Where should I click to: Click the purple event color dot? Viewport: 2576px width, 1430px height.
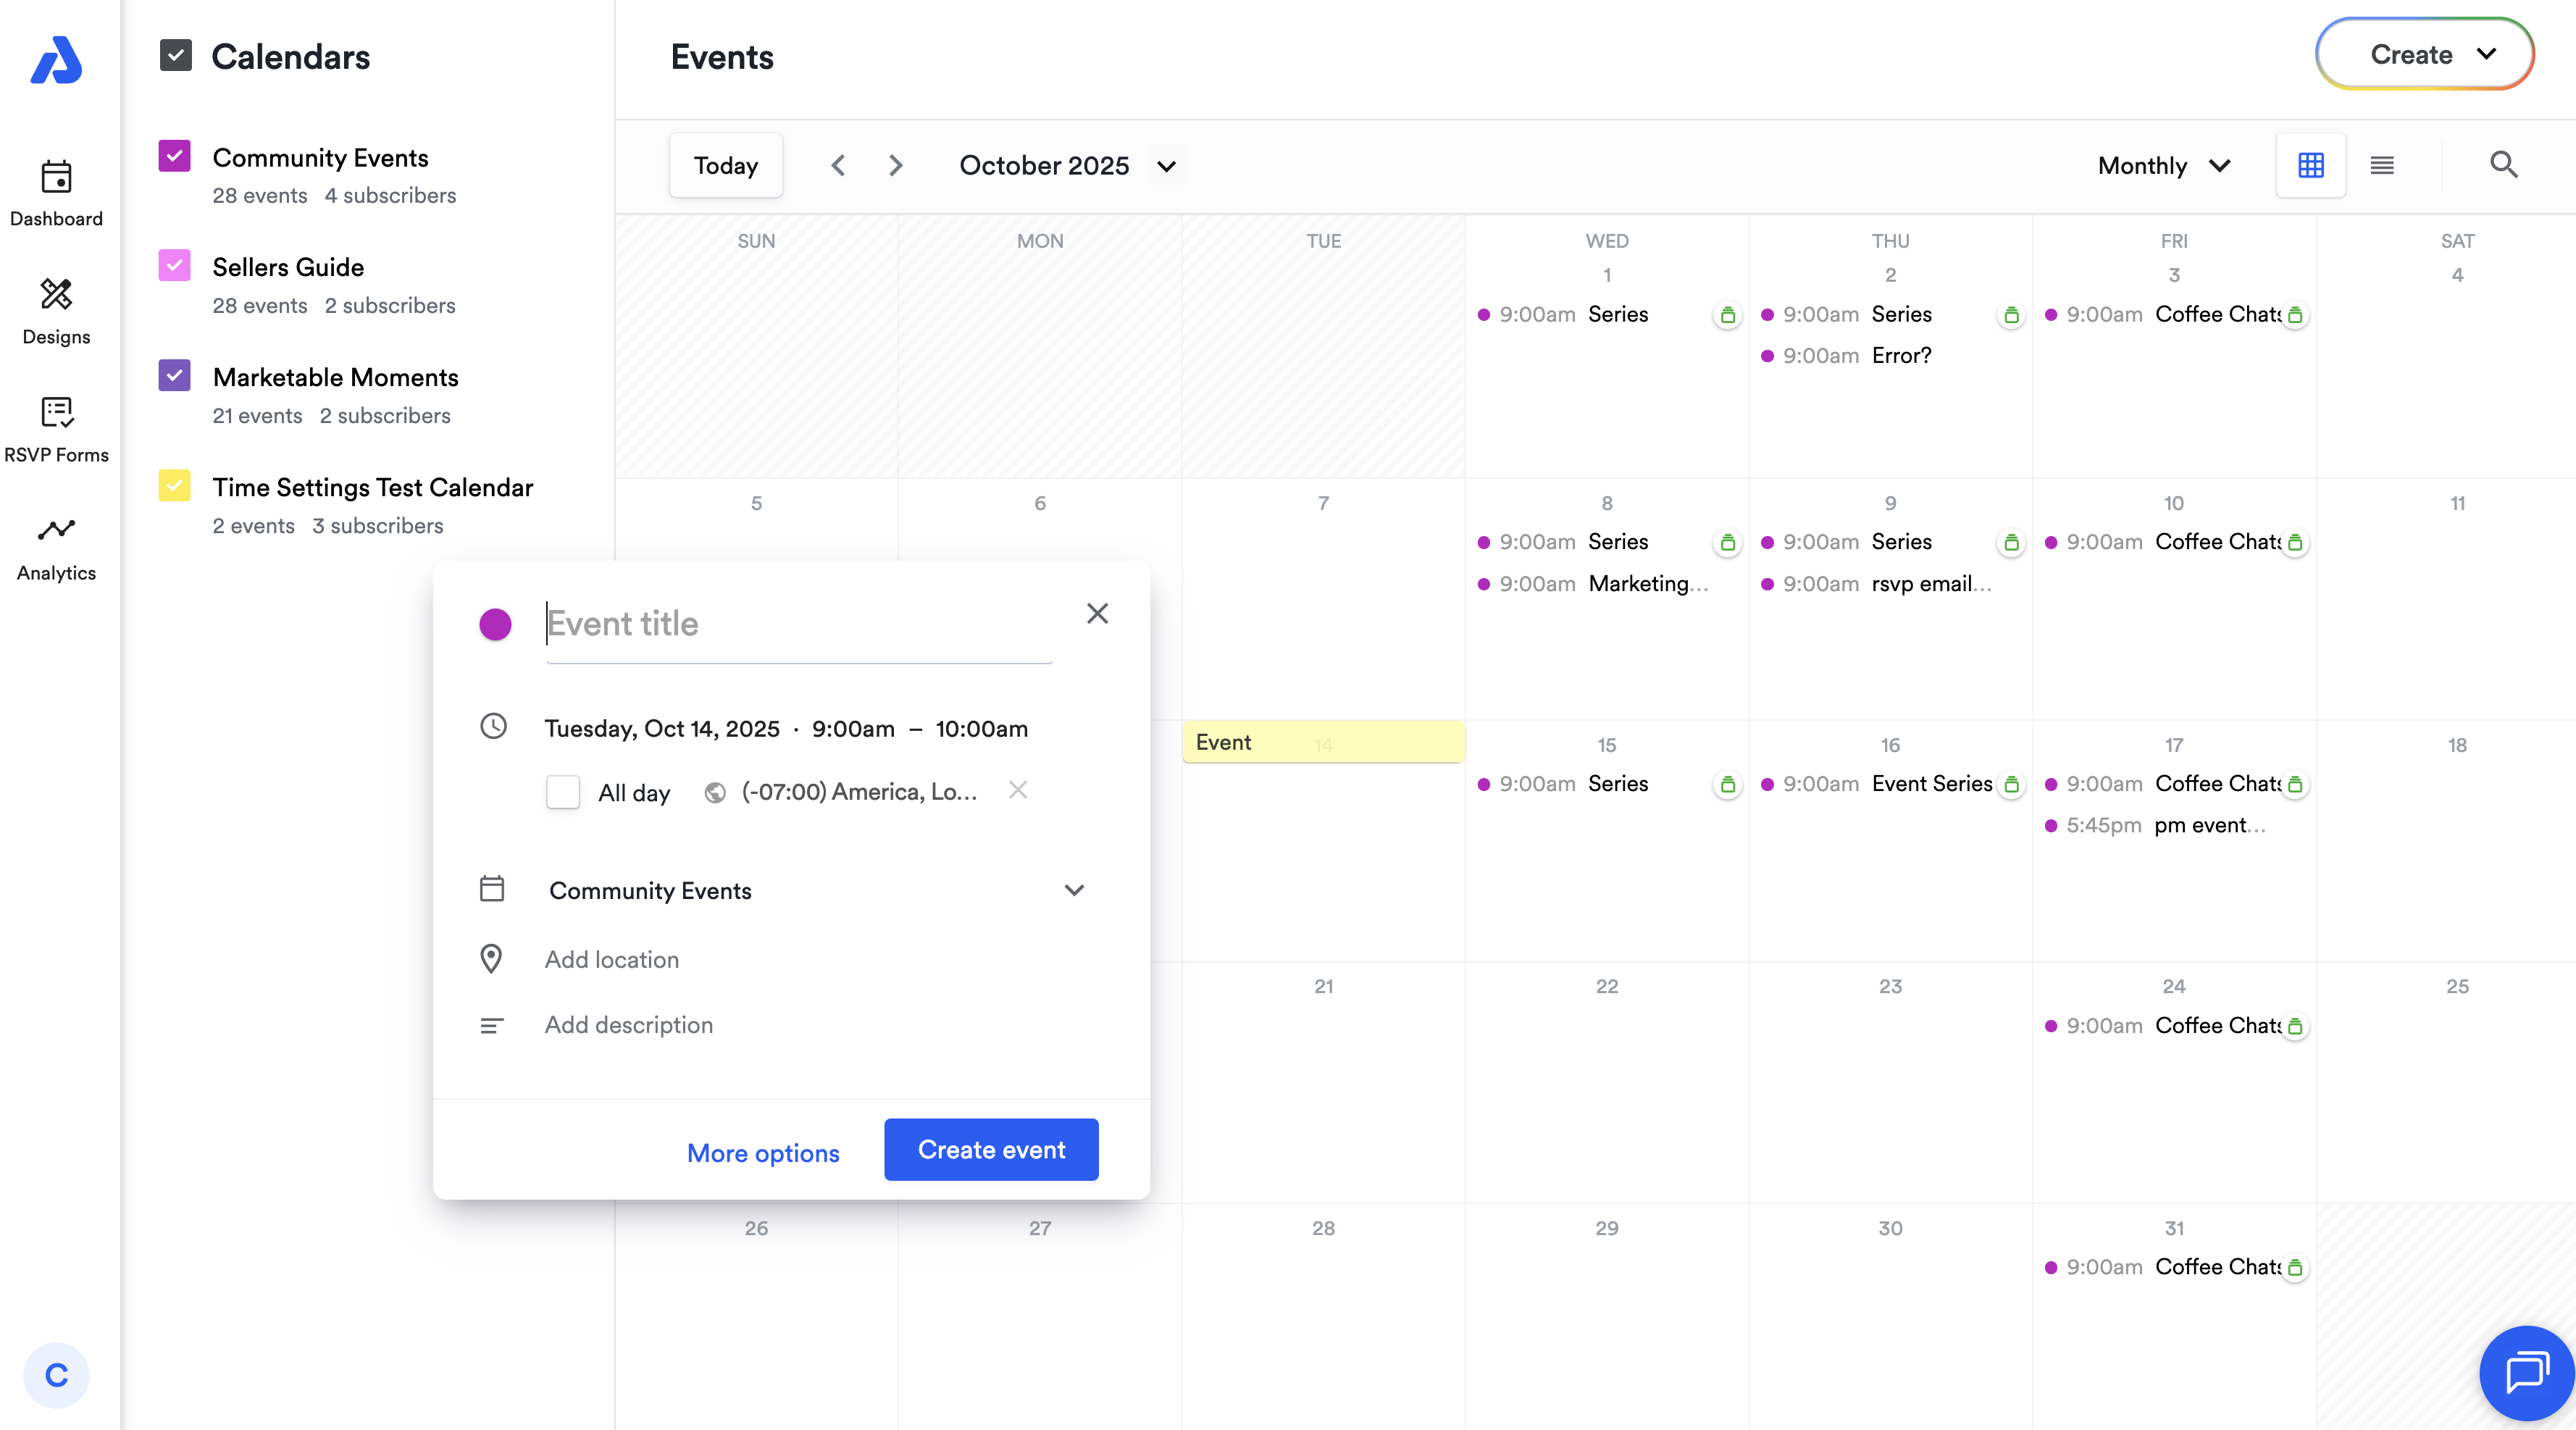pyautogui.click(x=495, y=624)
